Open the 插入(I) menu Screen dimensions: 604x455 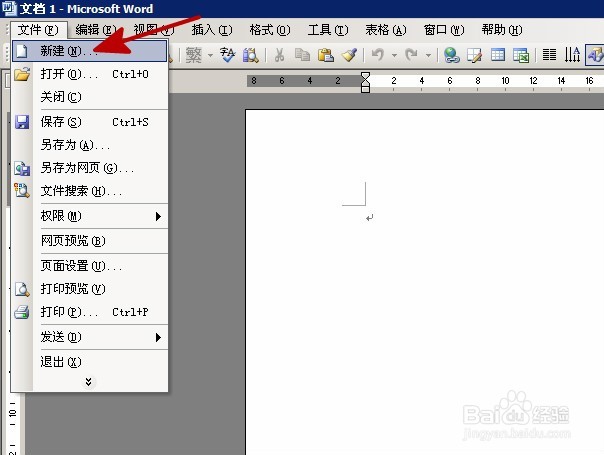coord(212,30)
